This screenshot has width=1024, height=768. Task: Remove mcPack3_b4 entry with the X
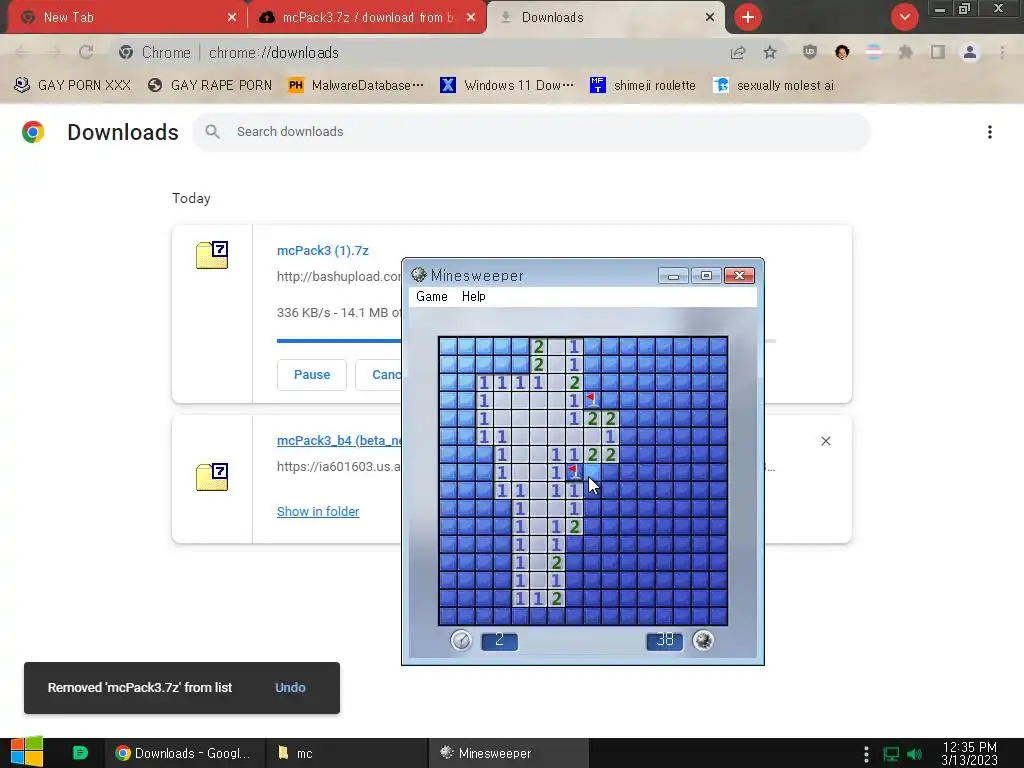point(825,441)
